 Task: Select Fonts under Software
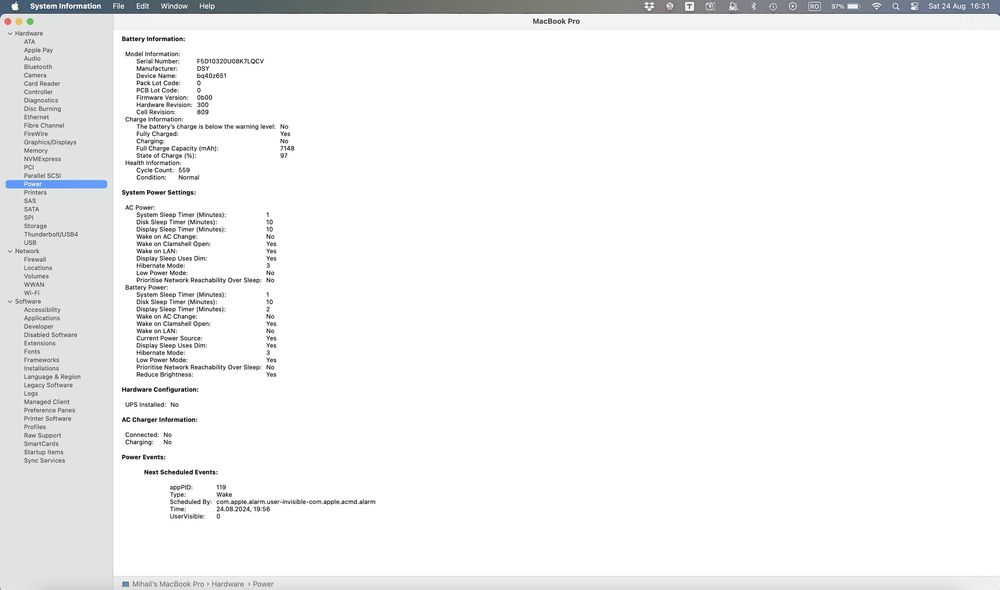32,351
